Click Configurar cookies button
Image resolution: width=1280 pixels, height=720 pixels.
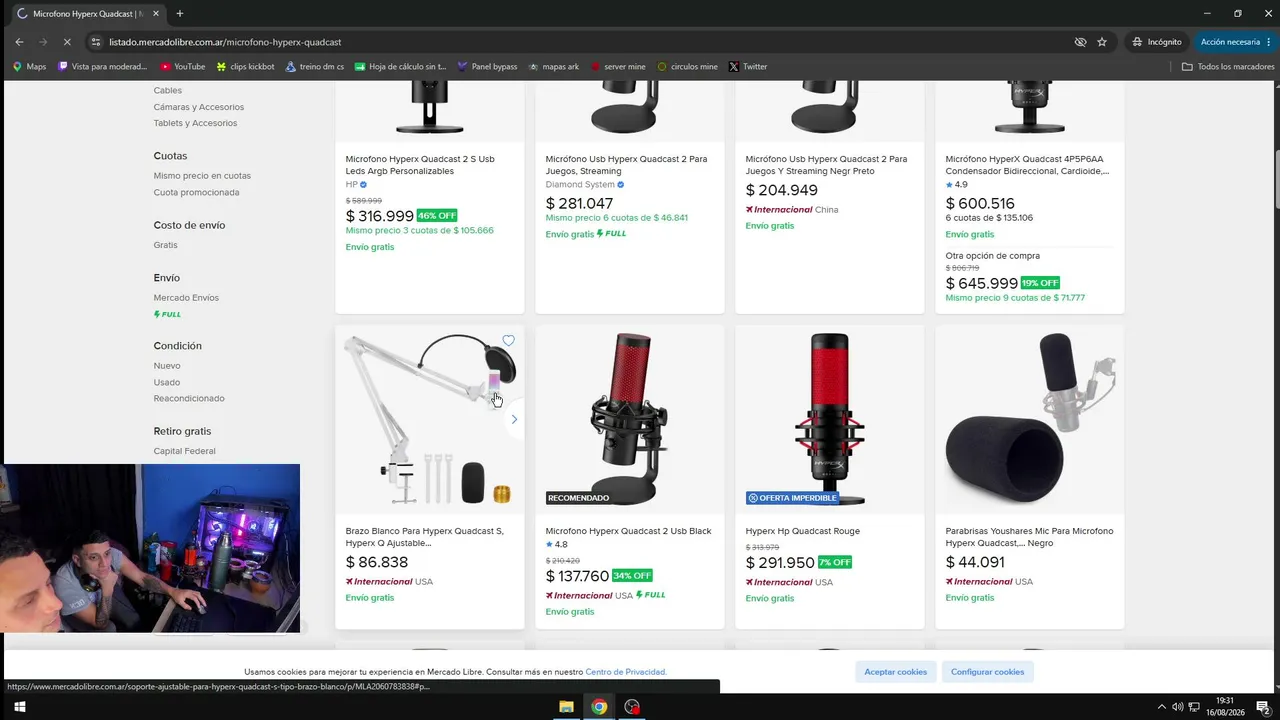[x=987, y=672]
